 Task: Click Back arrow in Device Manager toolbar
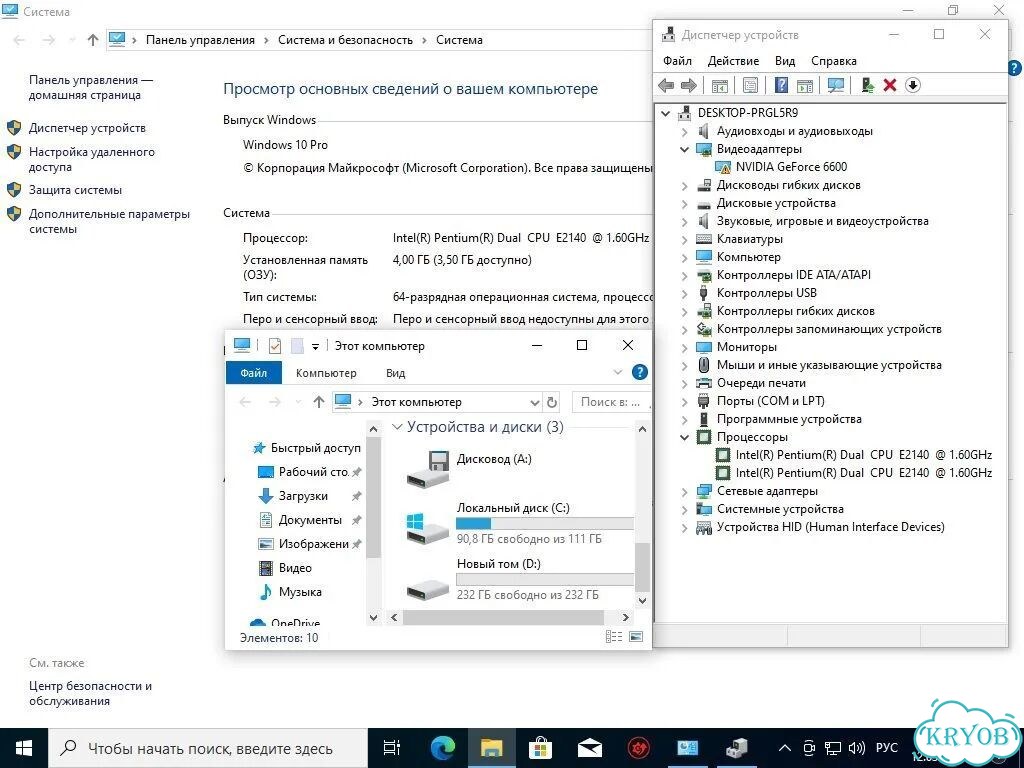tap(666, 86)
